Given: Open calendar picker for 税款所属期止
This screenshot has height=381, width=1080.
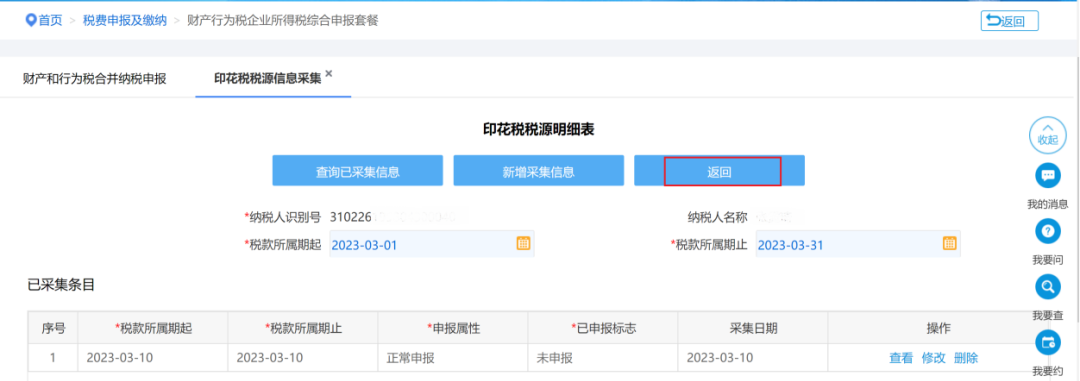Looking at the screenshot, I should pos(949,243).
